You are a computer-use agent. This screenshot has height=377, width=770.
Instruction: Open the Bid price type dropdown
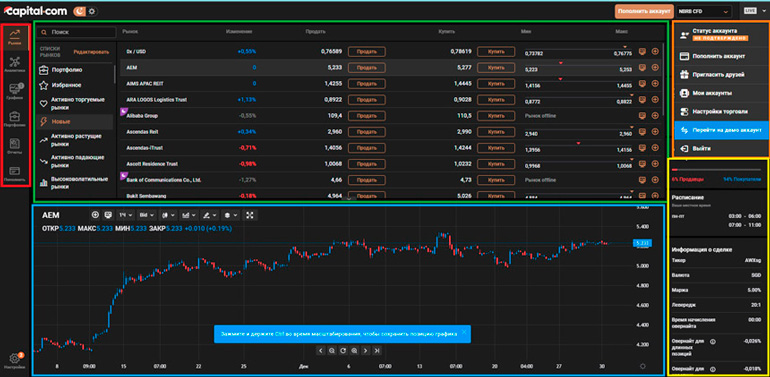(146, 215)
